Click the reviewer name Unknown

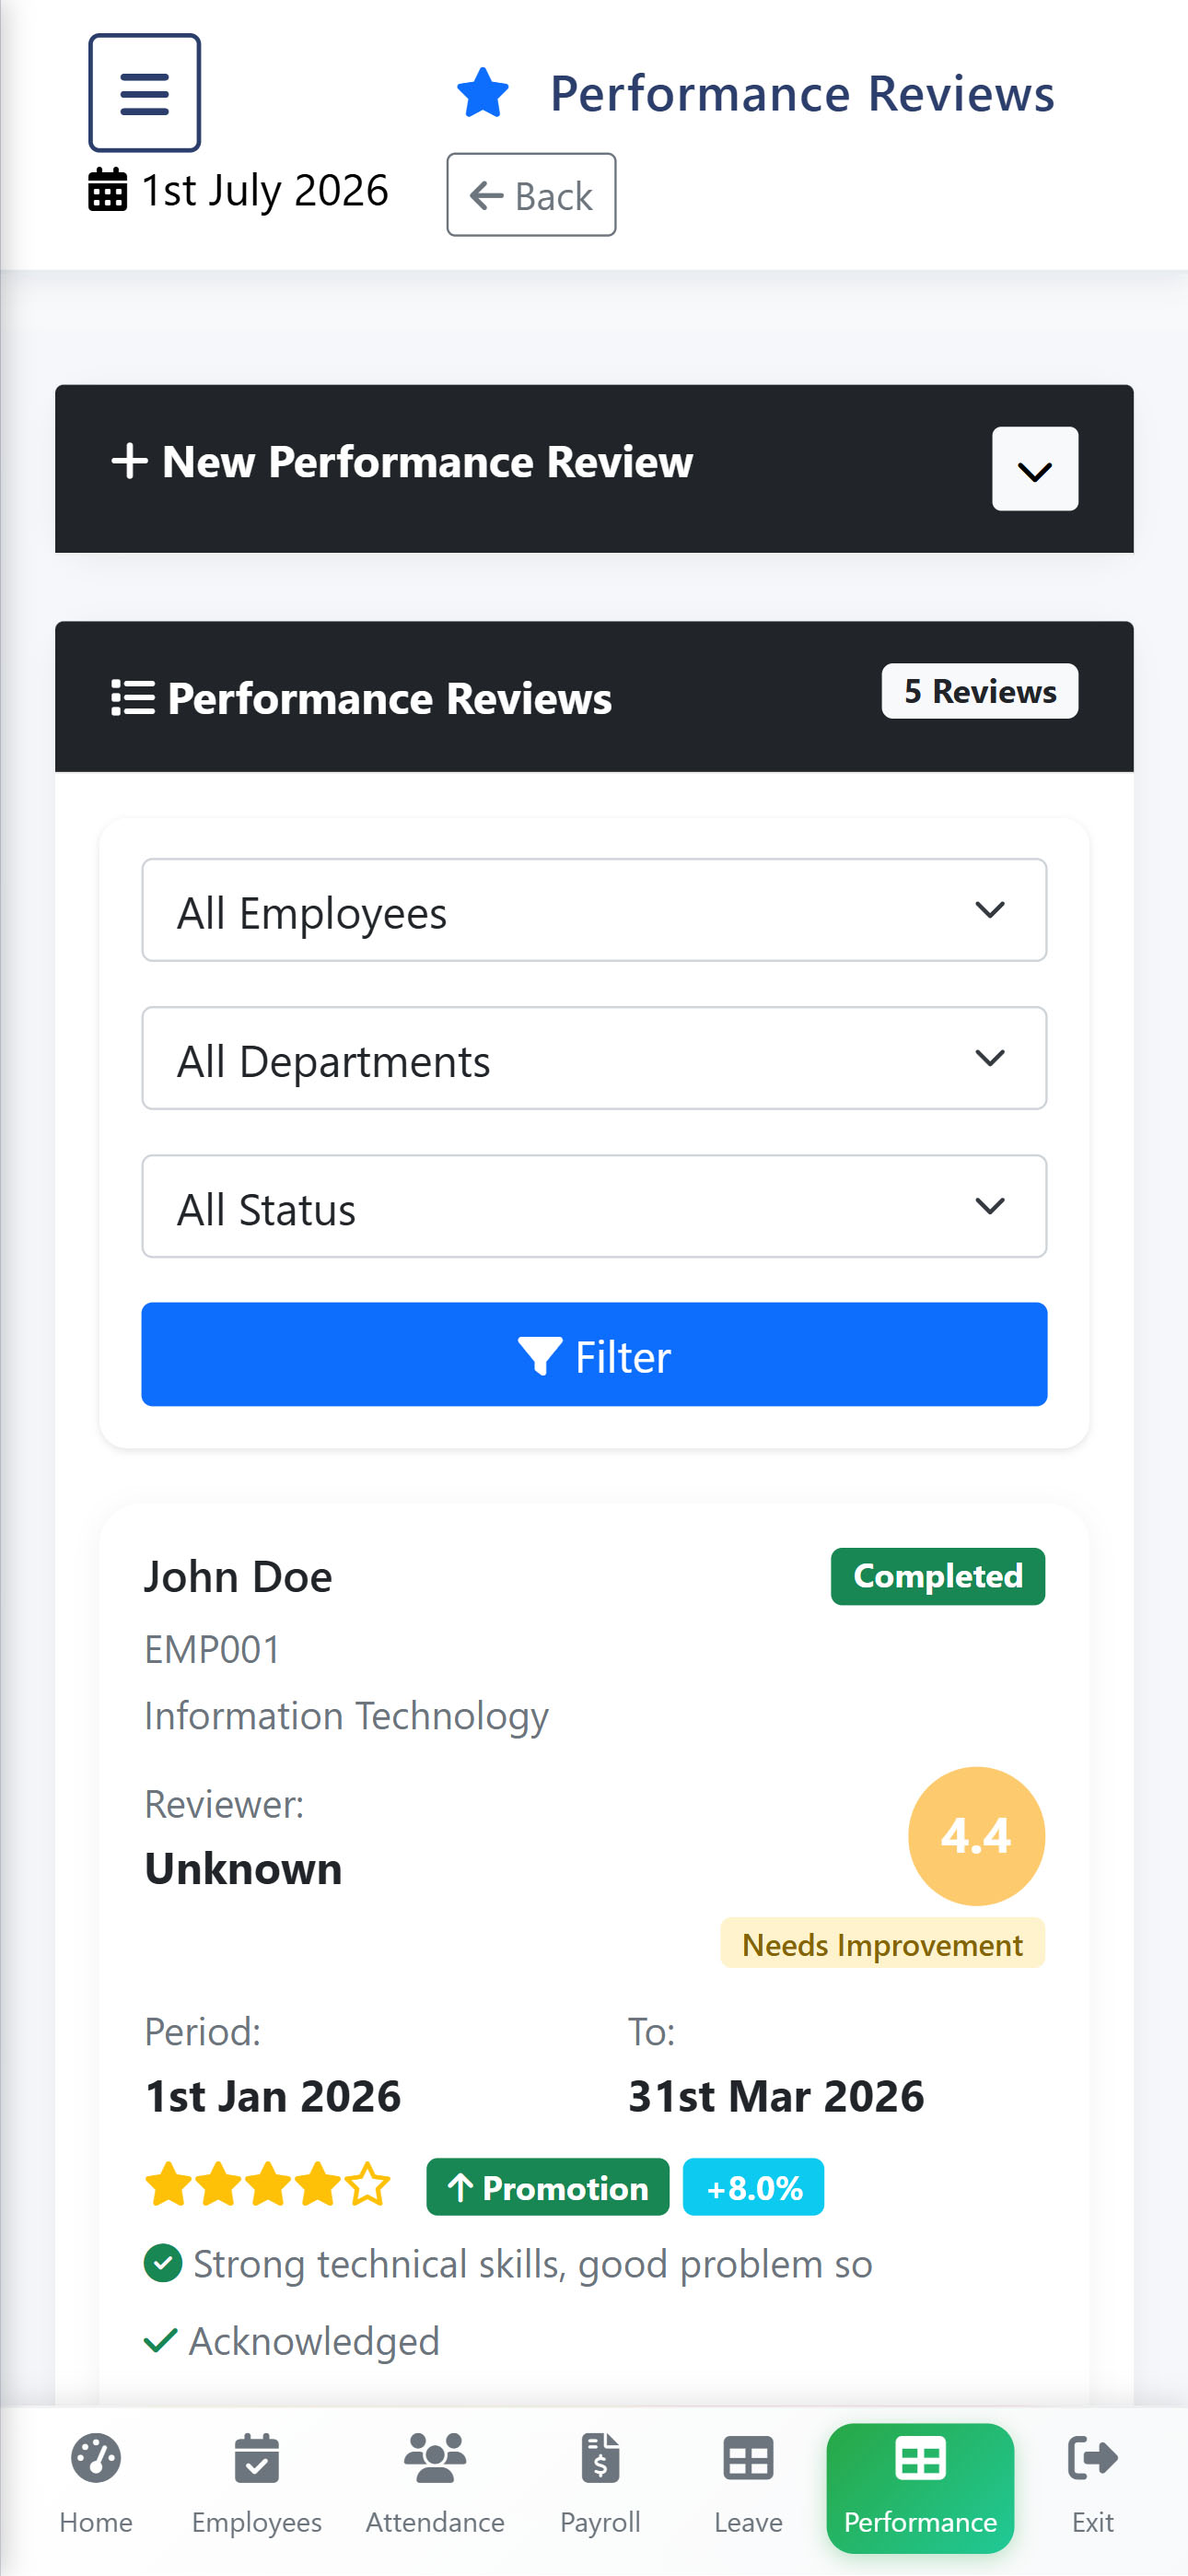[243, 1869]
